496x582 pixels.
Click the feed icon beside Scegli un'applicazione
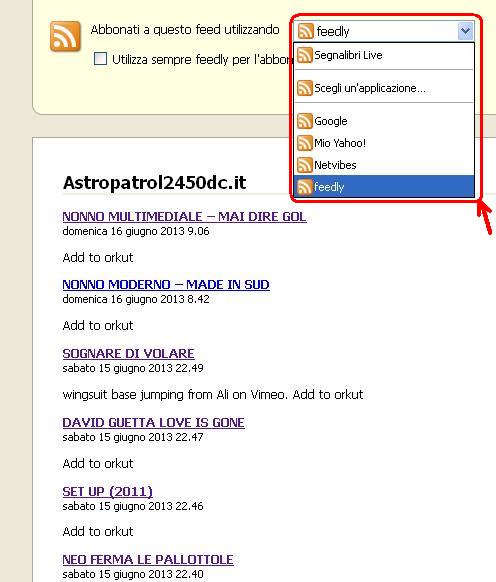(305, 88)
